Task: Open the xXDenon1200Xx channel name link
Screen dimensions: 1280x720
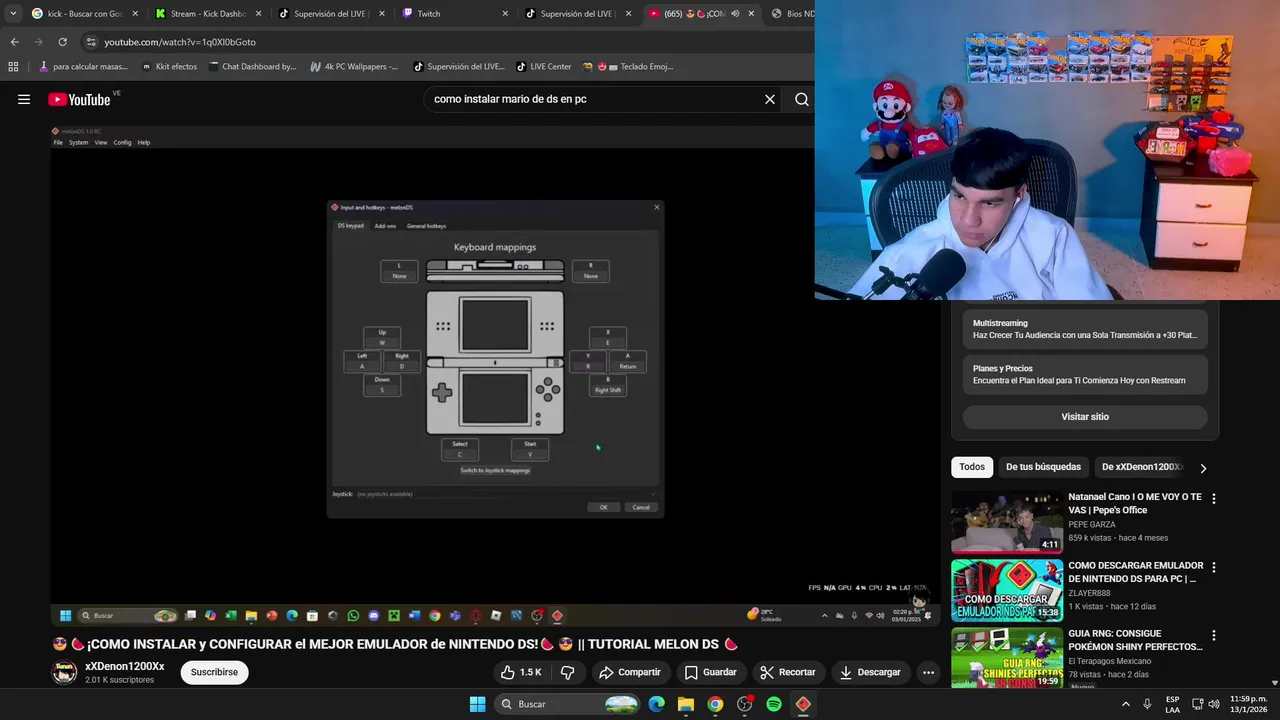Action: (125, 666)
